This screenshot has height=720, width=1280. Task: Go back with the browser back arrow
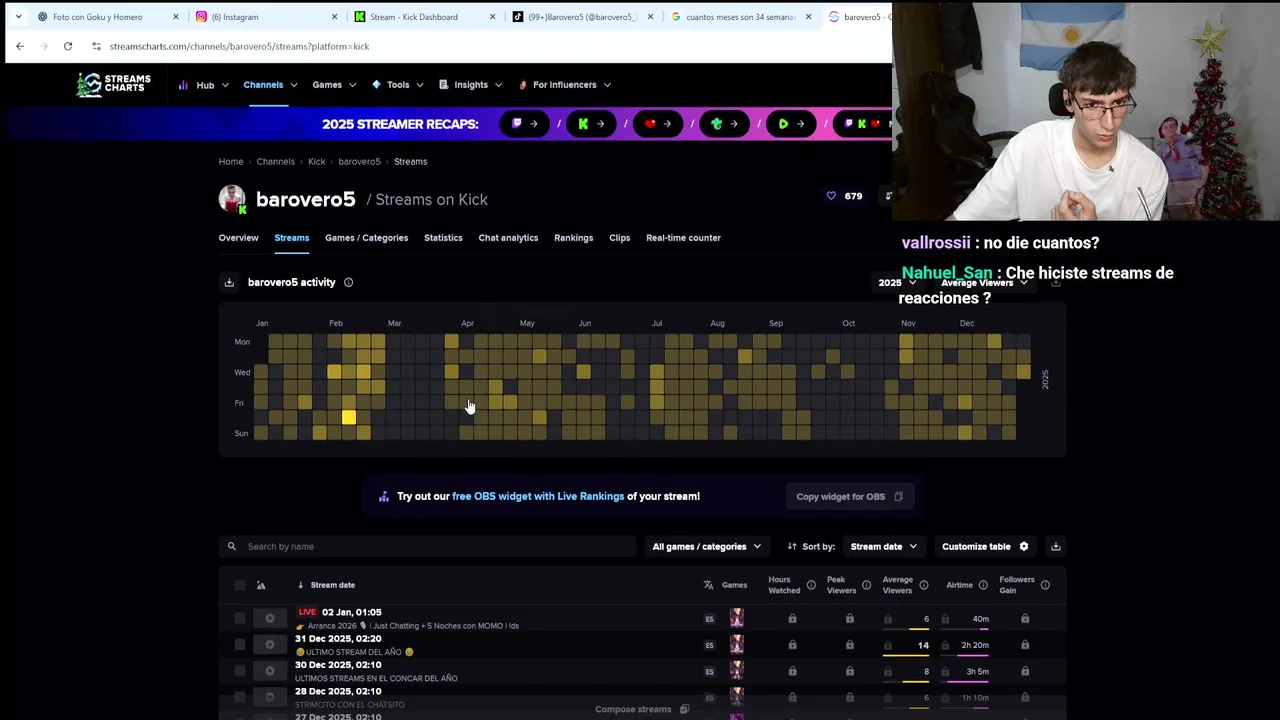pyautogui.click(x=20, y=46)
